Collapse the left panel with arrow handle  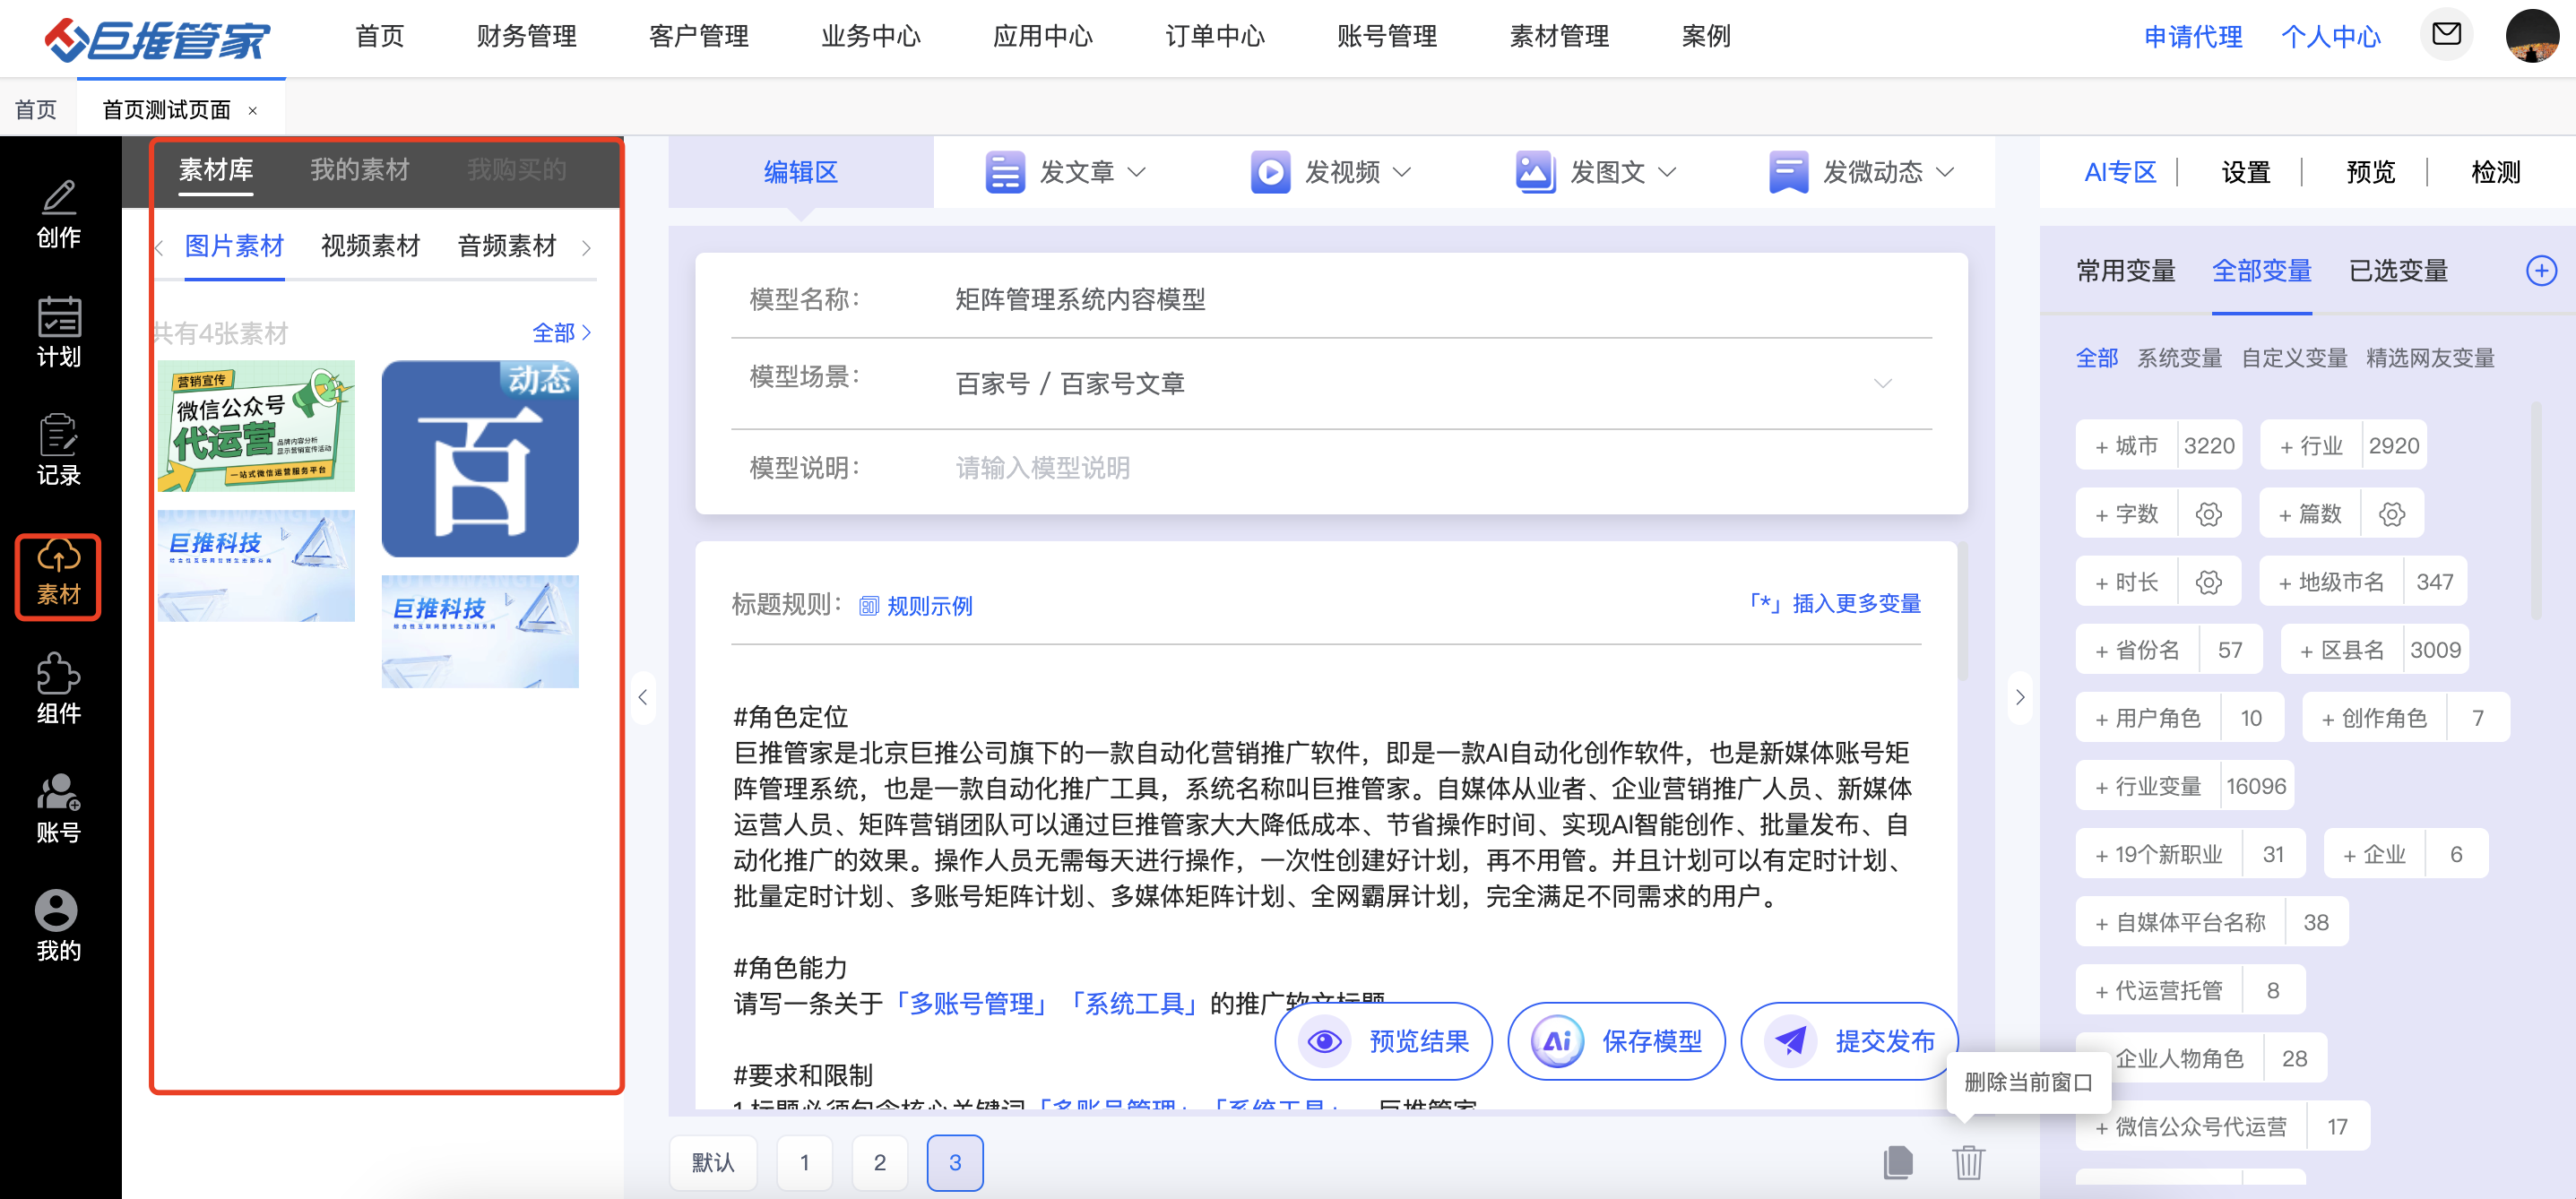(x=643, y=697)
